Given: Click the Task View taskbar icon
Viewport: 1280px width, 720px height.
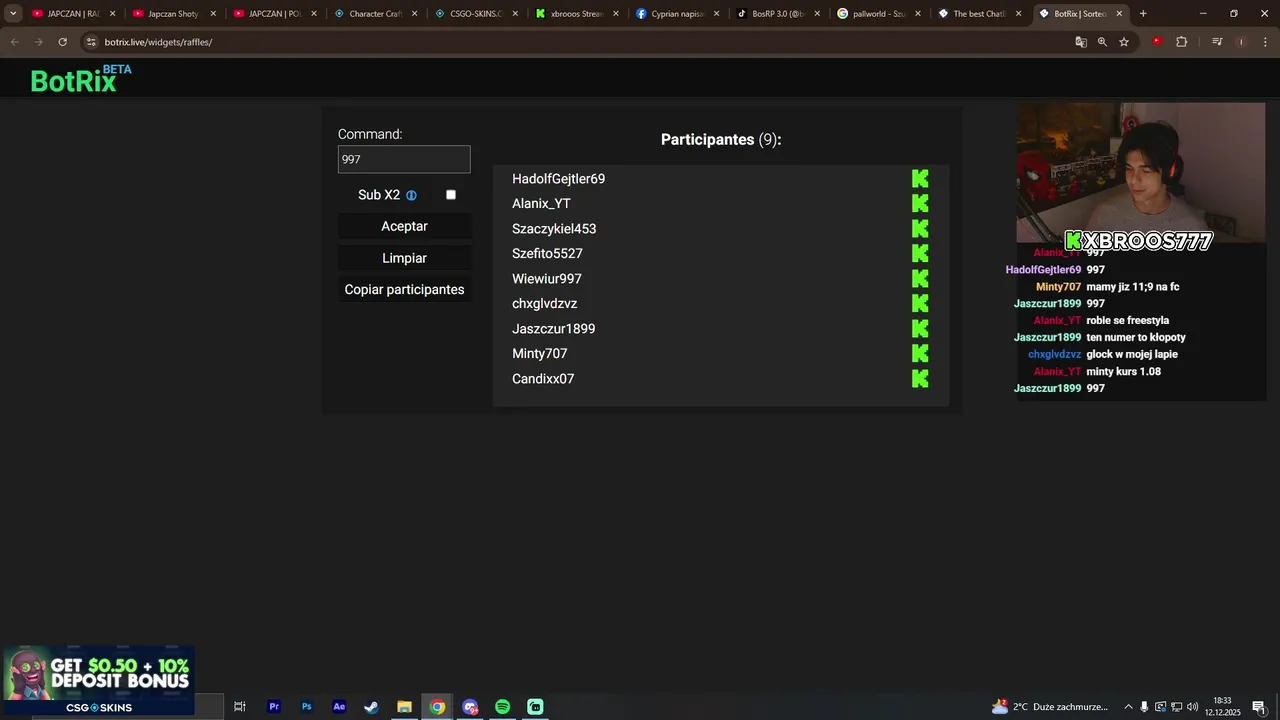Looking at the screenshot, I should (x=240, y=707).
